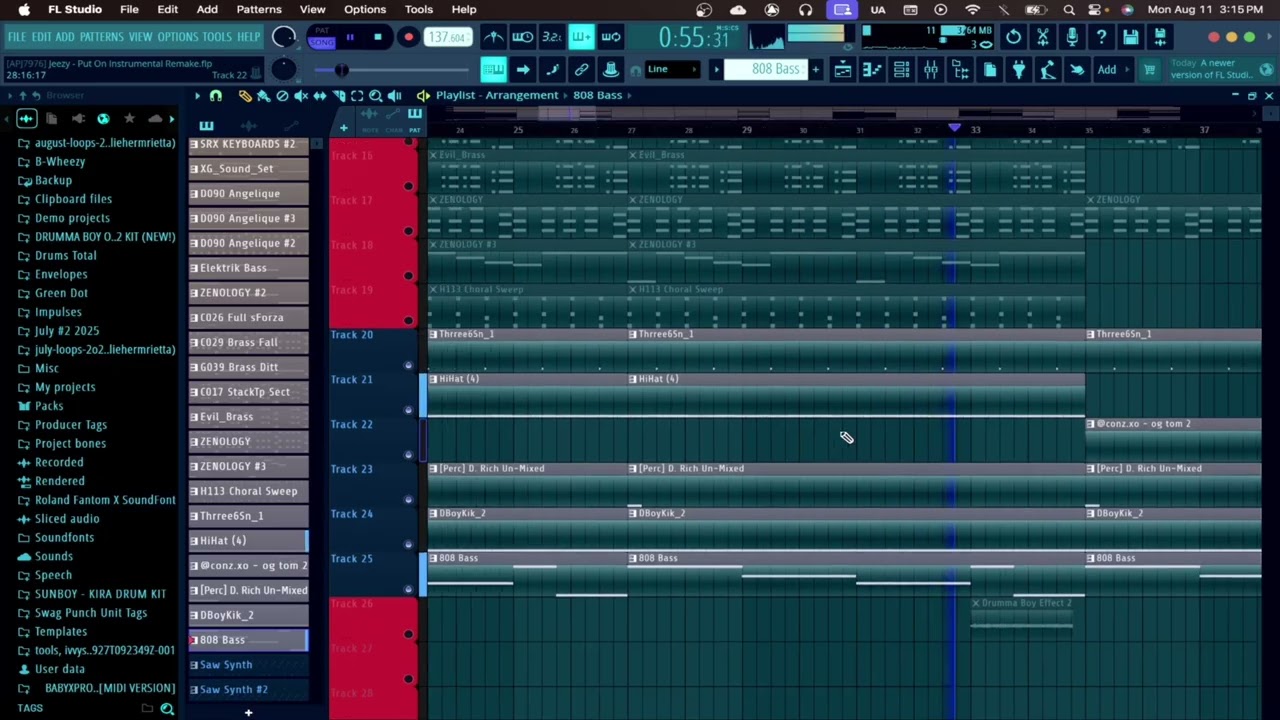Open the FILE menu
This screenshot has height=720, width=1280.
point(17,37)
